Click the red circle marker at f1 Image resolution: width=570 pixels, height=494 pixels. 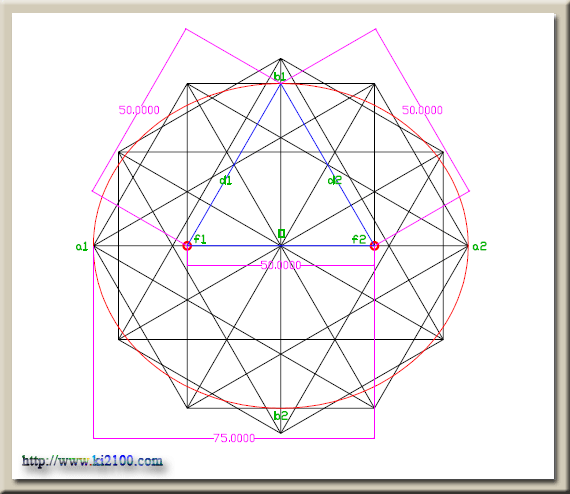(x=187, y=246)
